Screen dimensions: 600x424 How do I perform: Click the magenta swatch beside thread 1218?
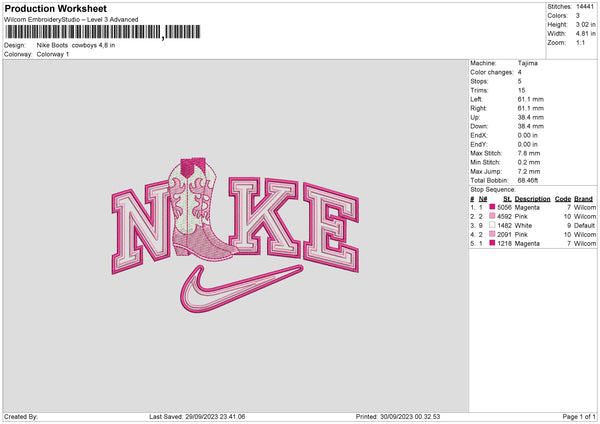tap(492, 243)
